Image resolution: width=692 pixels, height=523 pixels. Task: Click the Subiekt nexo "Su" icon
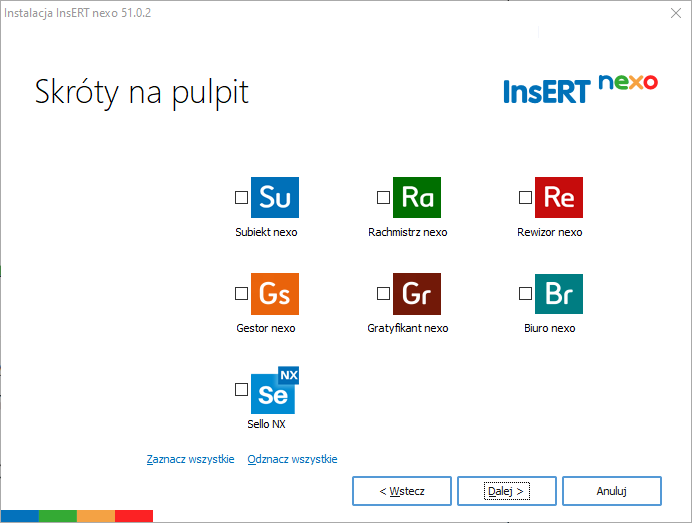275,197
